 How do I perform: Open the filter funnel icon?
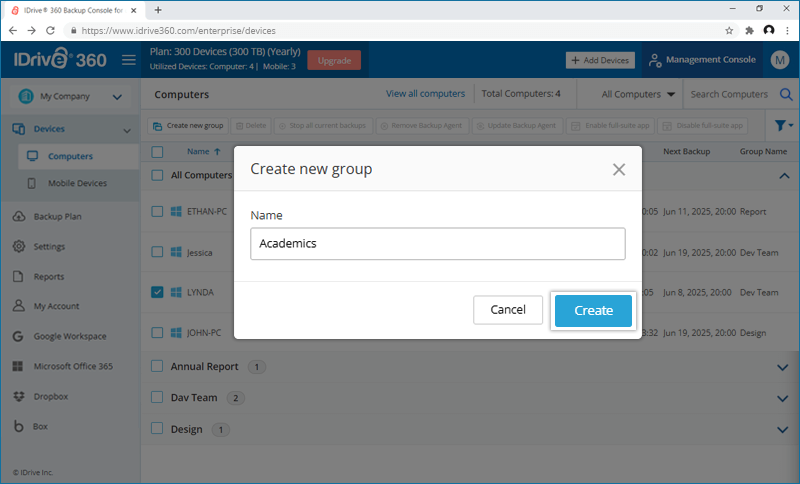click(x=782, y=126)
